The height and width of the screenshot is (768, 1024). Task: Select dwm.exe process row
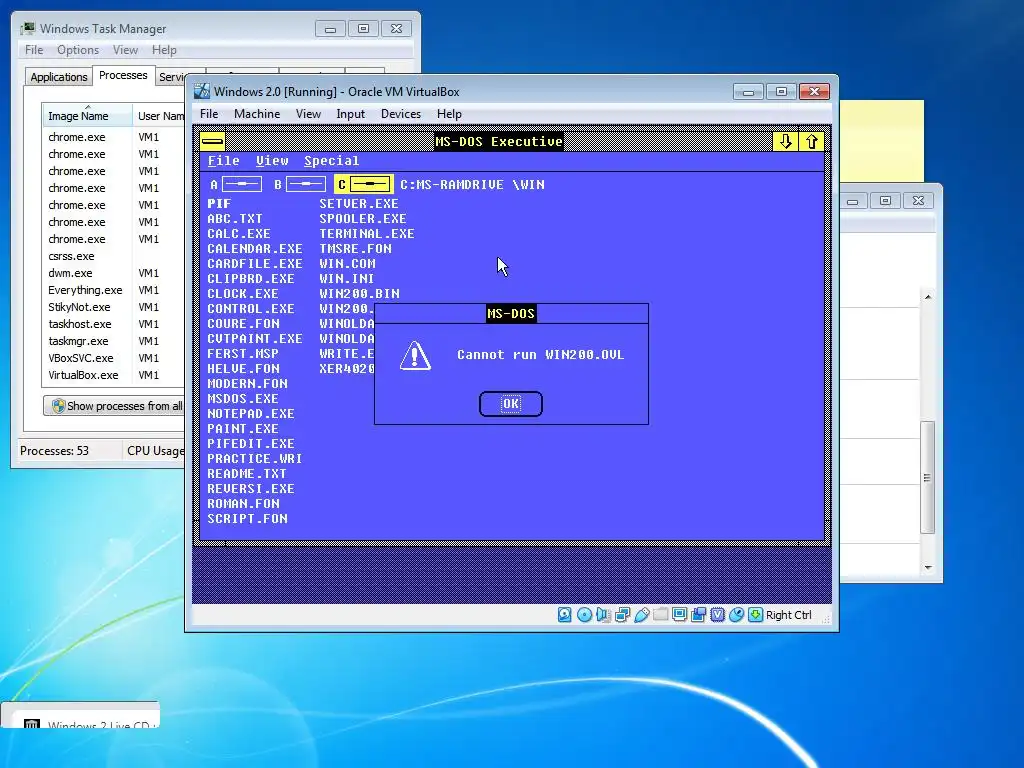click(x=115, y=273)
